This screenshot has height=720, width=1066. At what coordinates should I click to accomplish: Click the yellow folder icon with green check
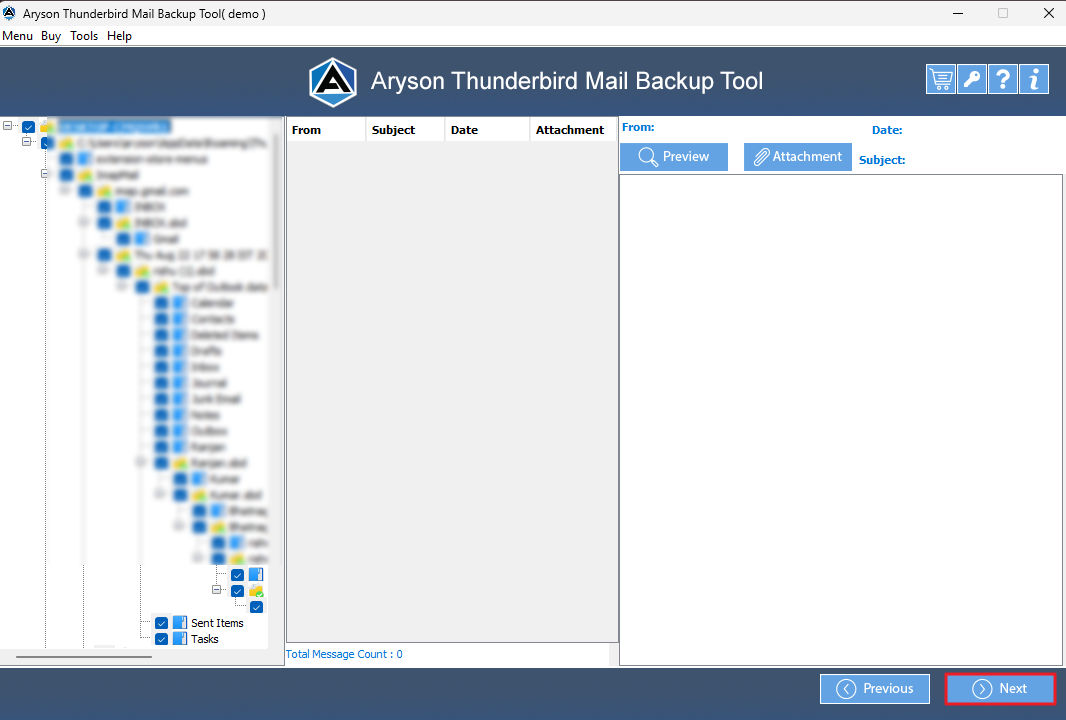pyautogui.click(x=256, y=591)
